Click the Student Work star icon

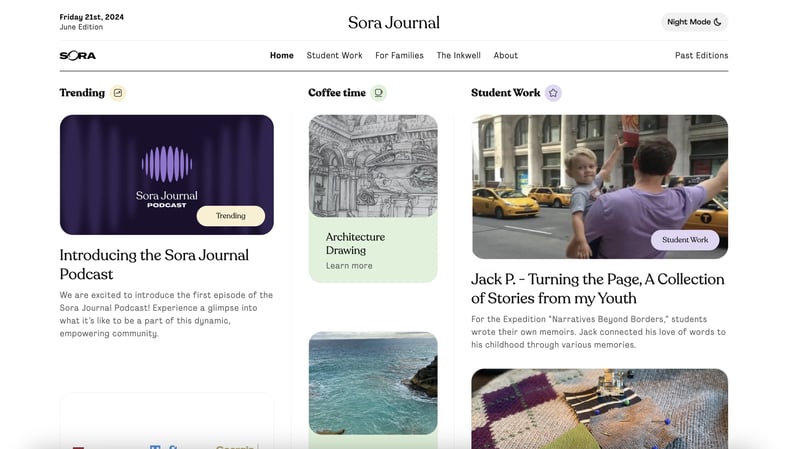click(x=553, y=93)
